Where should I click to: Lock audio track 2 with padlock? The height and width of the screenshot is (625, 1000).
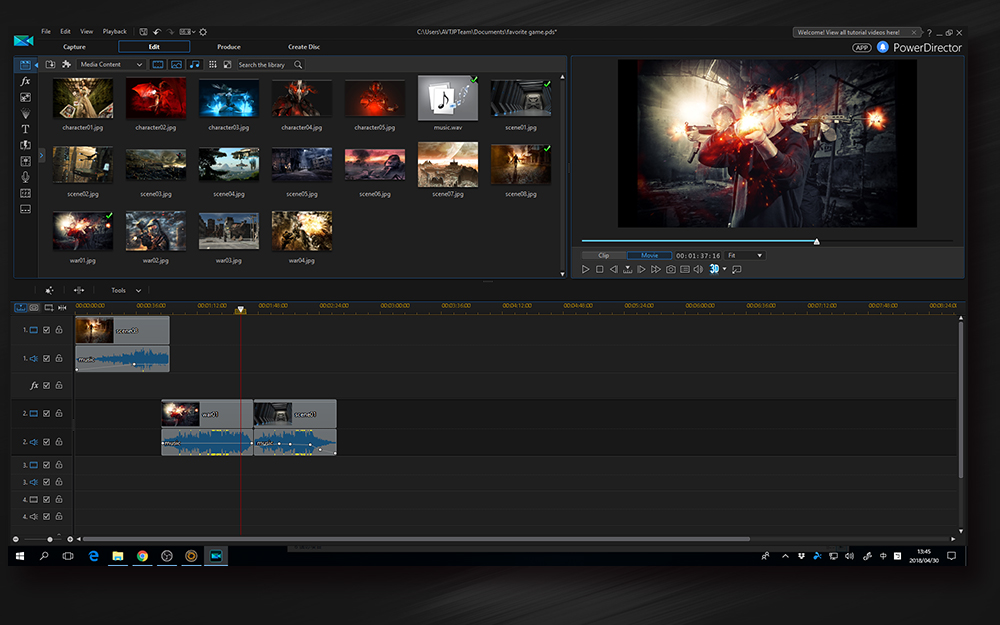pyautogui.click(x=59, y=442)
